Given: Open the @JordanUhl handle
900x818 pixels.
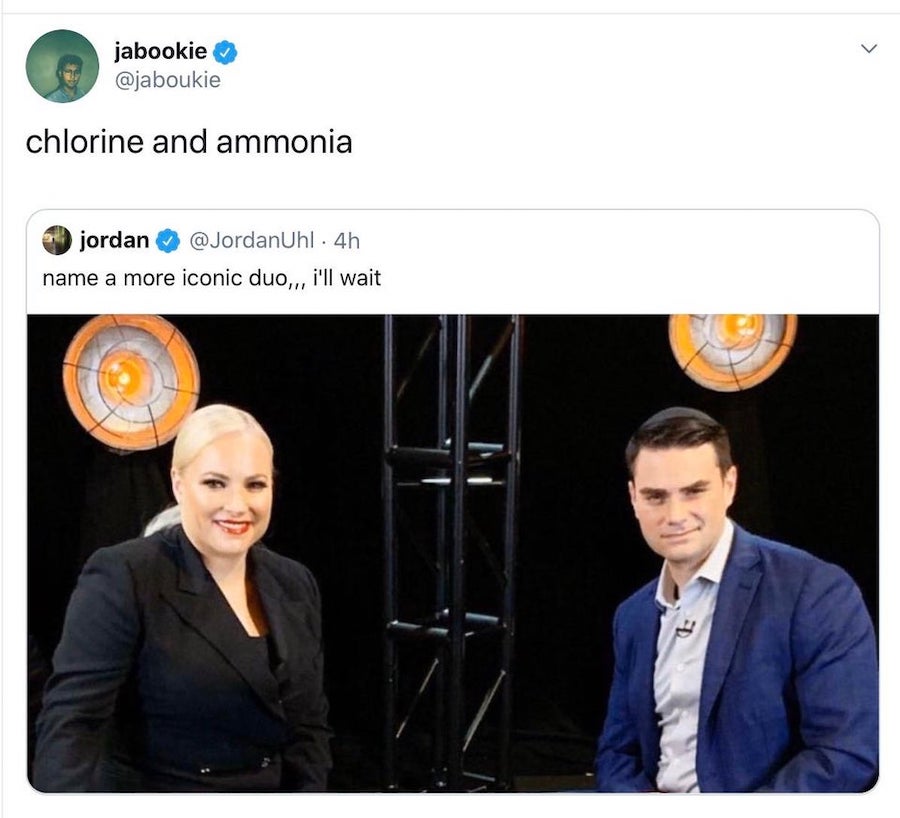Looking at the screenshot, I should tap(251, 240).
